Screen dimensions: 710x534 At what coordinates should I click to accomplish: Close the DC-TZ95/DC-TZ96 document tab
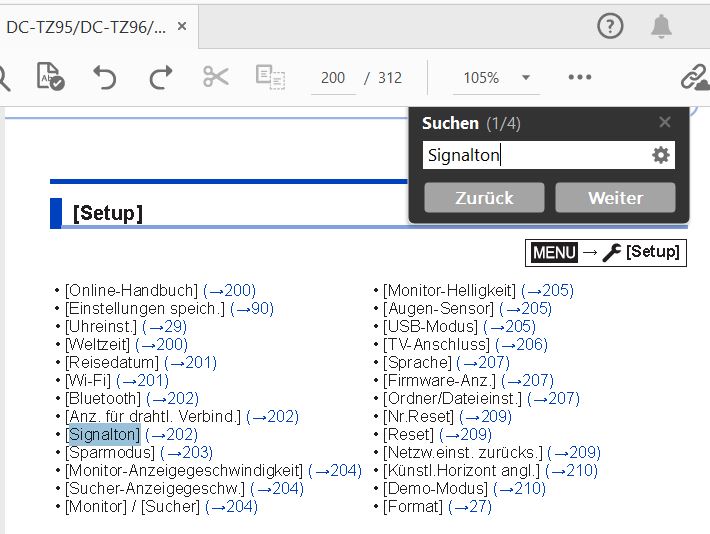182,27
